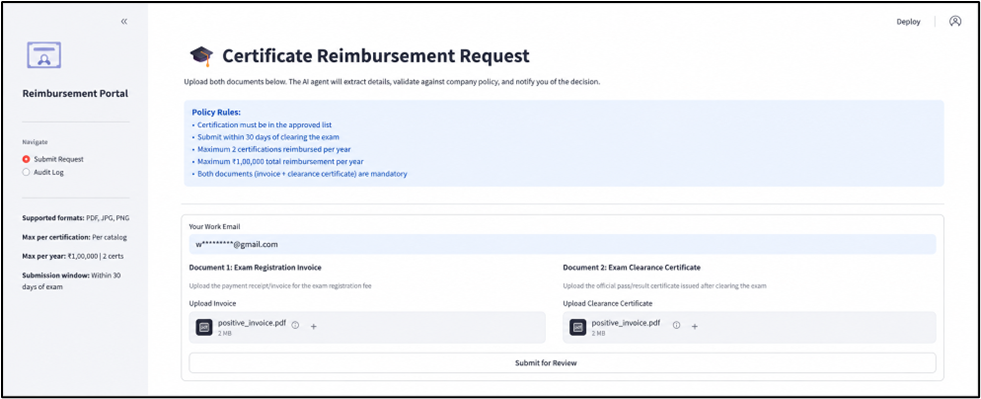Screen dimensions: 981x399
Task: Click the 'Max per certification: Per catalog' text
Action: [x=75, y=237]
